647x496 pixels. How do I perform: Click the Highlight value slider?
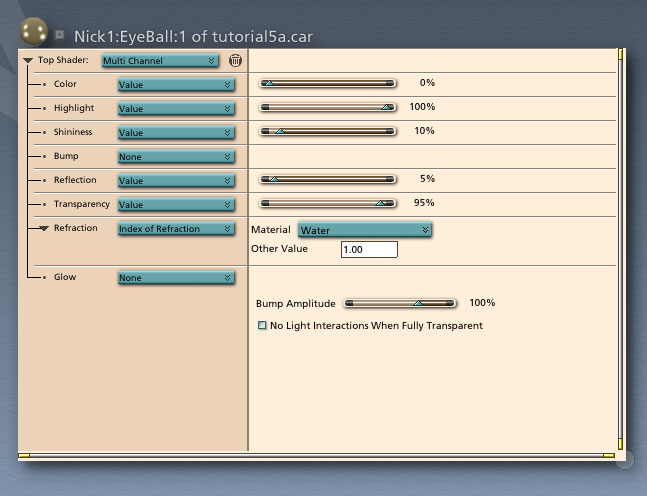click(328, 107)
